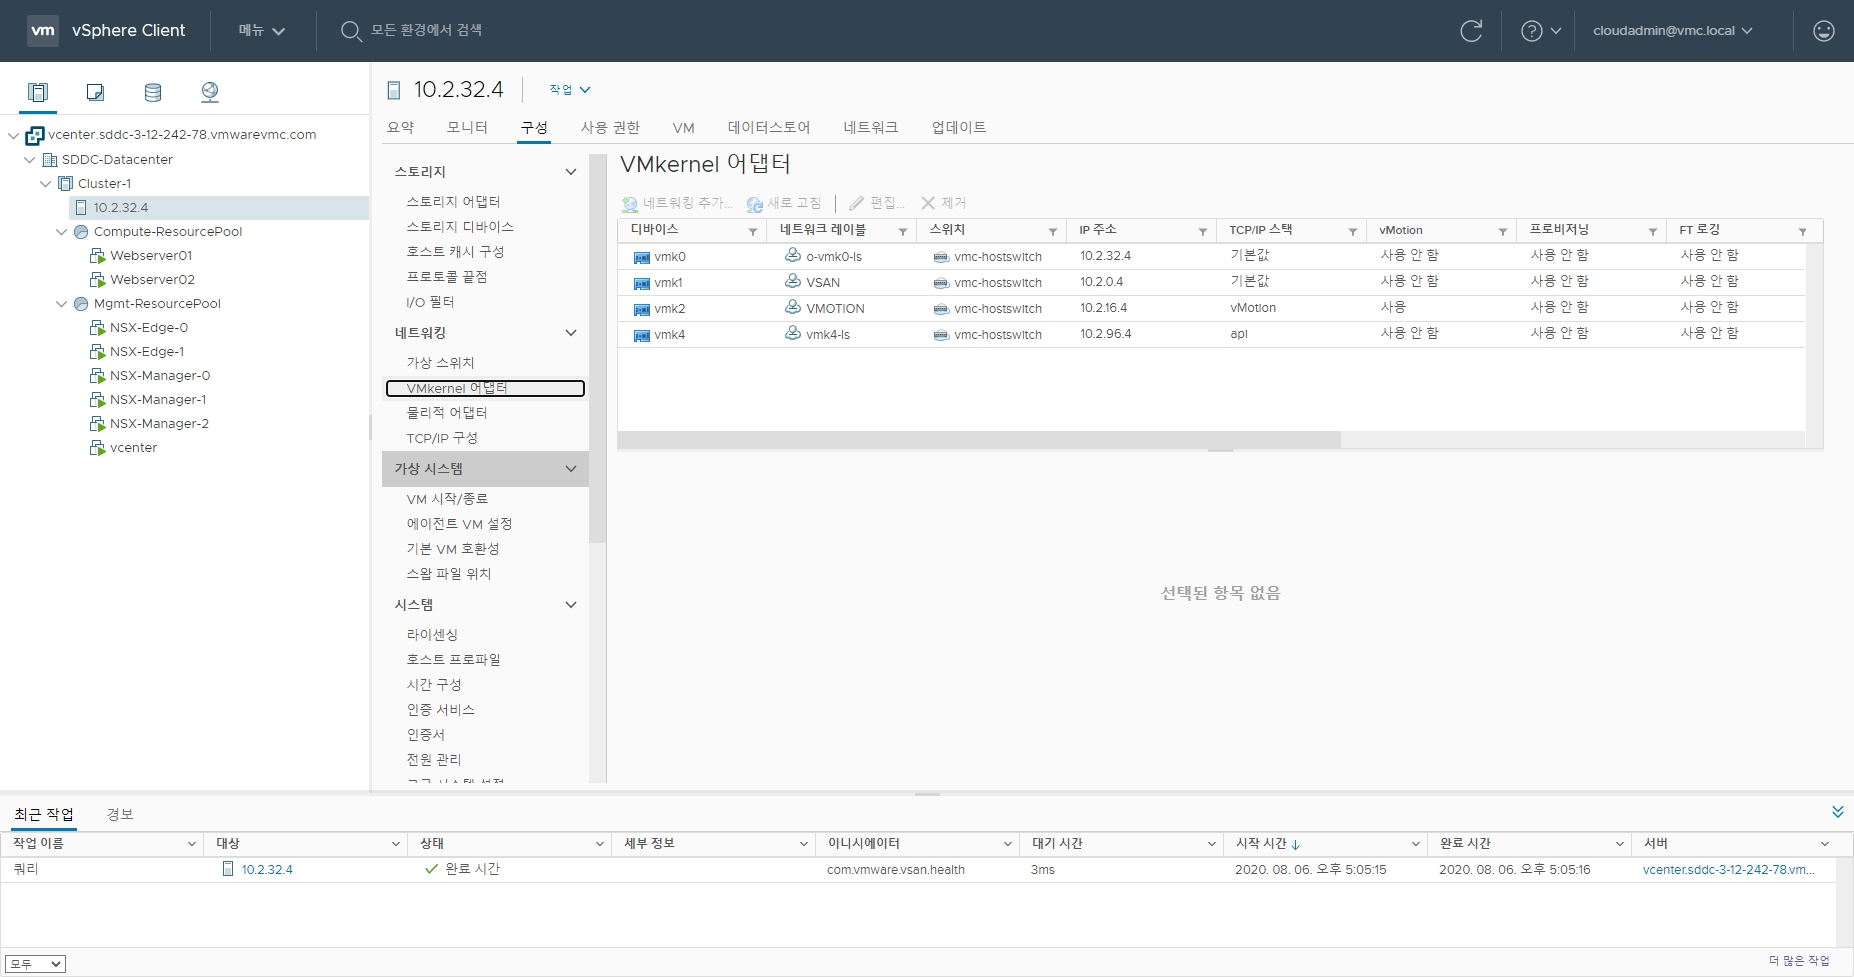This screenshot has width=1854, height=977.
Task: Click the VSAN network label icon
Action: tap(793, 281)
